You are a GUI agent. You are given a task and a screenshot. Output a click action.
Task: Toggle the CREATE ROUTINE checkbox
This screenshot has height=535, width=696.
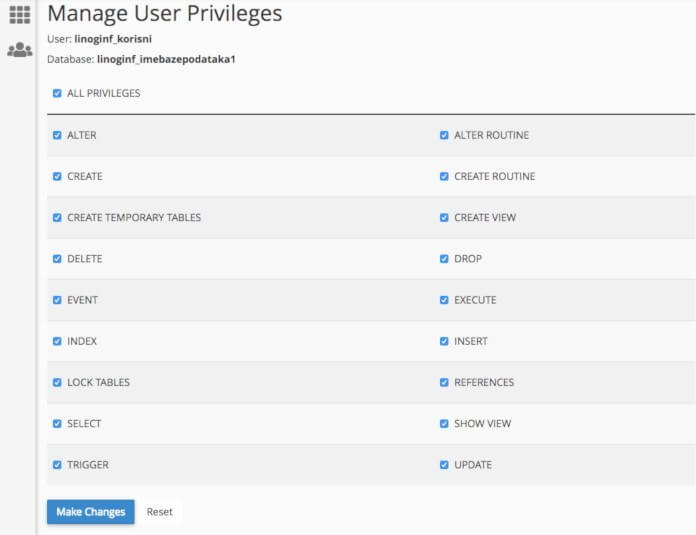(444, 176)
